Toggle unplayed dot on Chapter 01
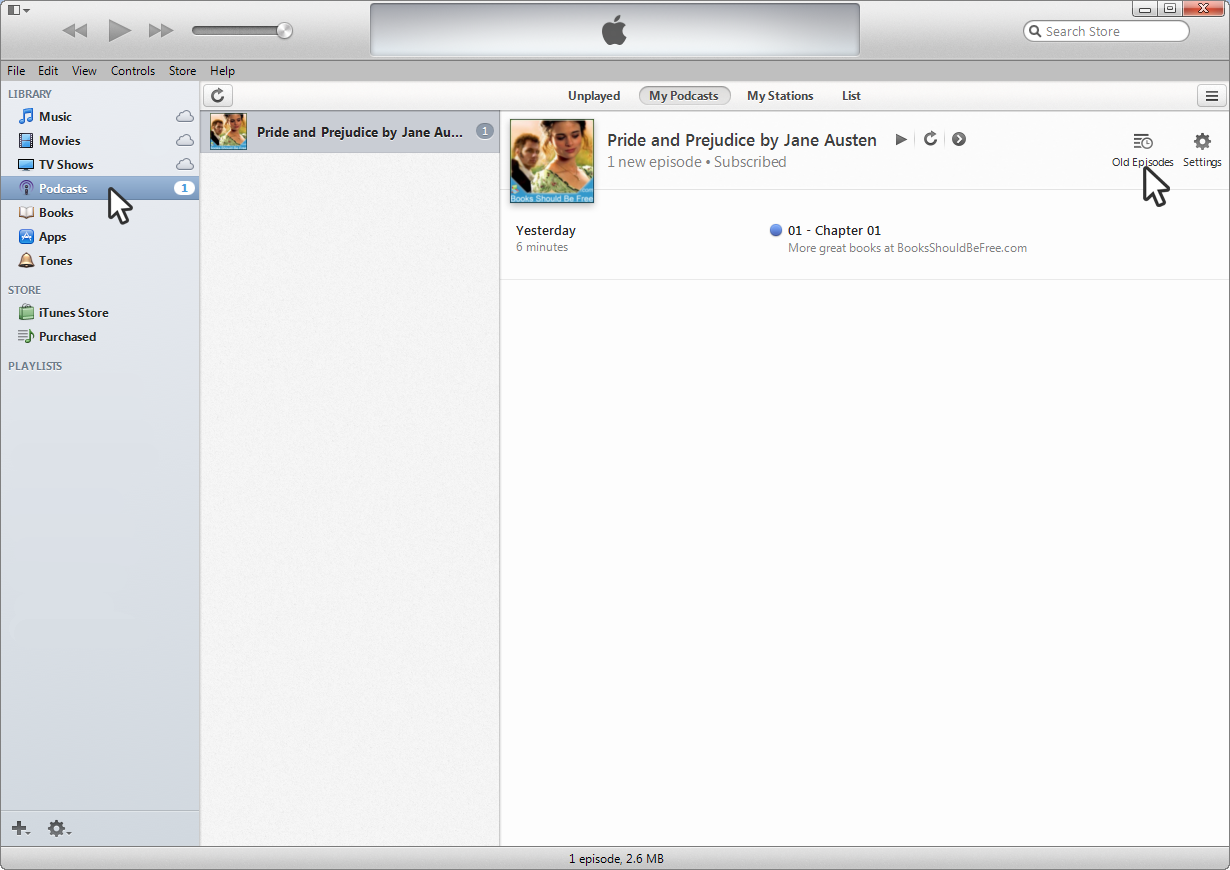 click(x=775, y=230)
